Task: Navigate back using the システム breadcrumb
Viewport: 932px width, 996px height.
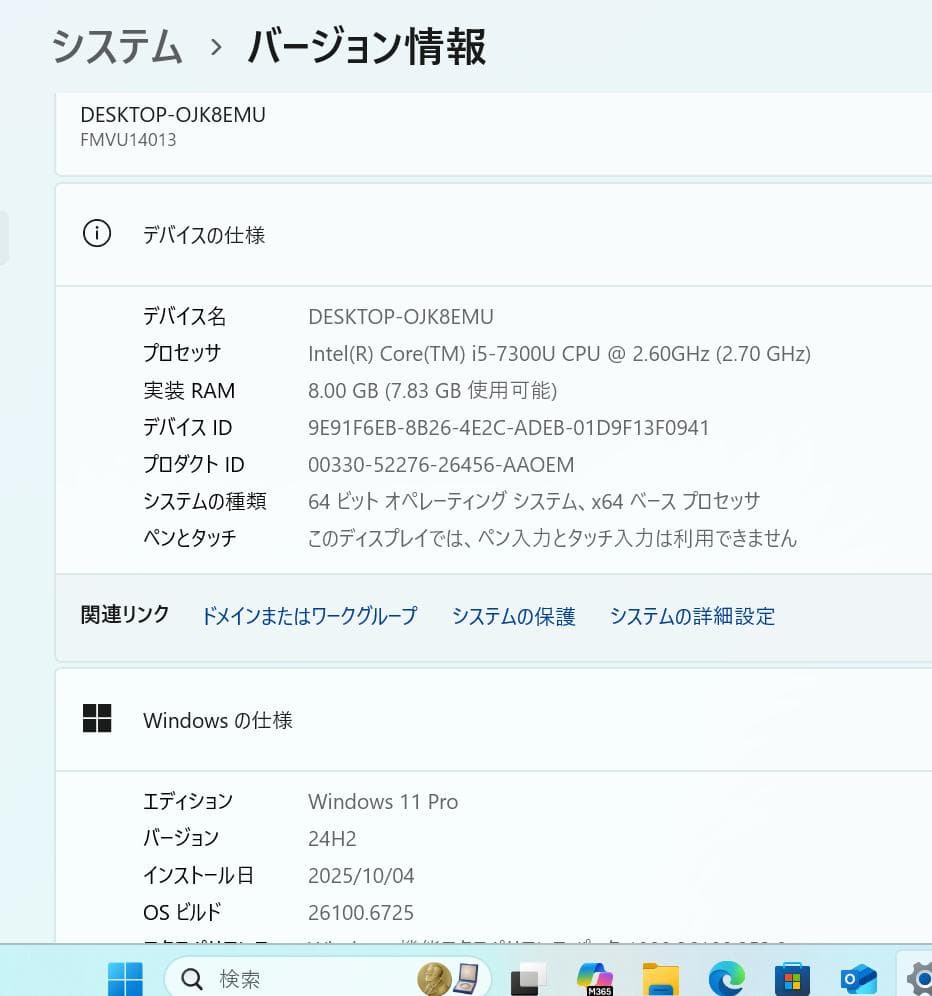Action: [x=115, y=46]
